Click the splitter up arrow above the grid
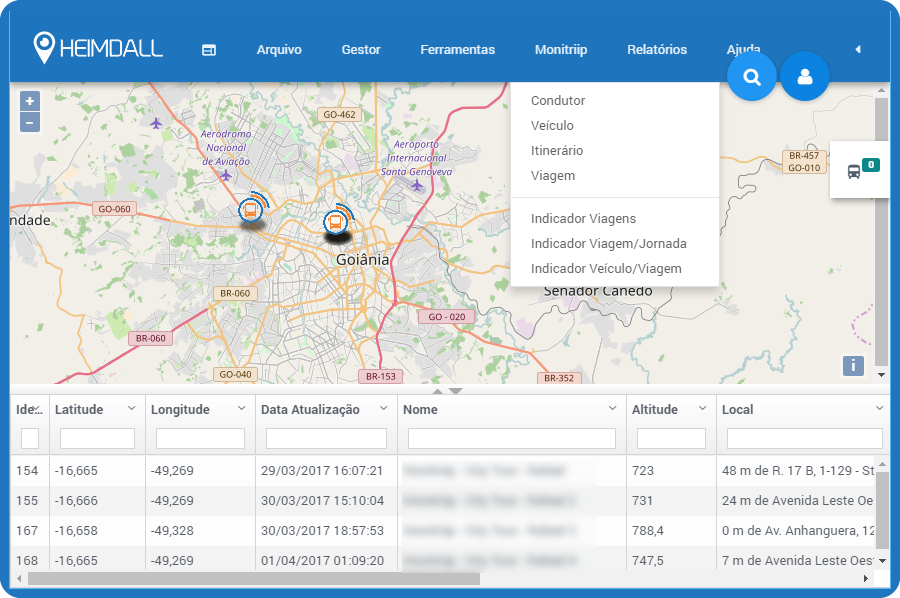This screenshot has width=900, height=598. tap(437, 391)
